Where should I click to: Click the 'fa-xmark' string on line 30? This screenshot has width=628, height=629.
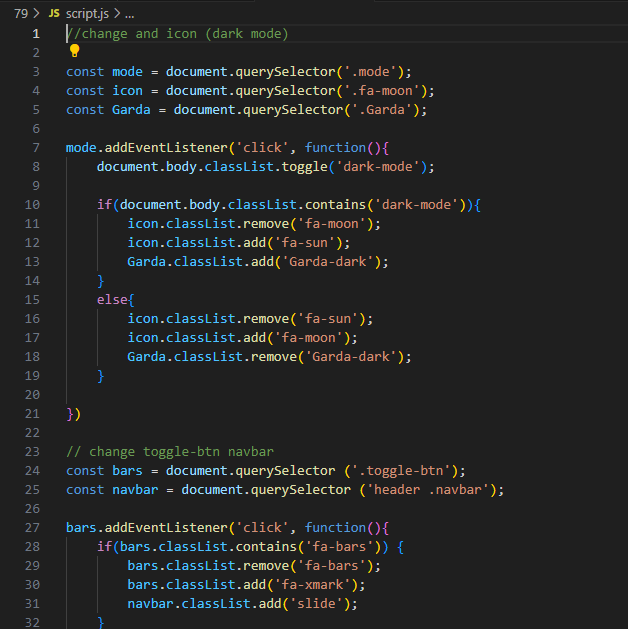coord(312,584)
